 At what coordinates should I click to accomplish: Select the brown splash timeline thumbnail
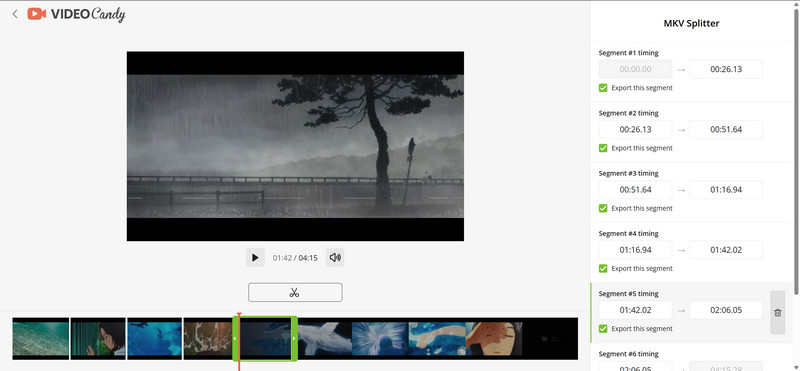point(208,339)
